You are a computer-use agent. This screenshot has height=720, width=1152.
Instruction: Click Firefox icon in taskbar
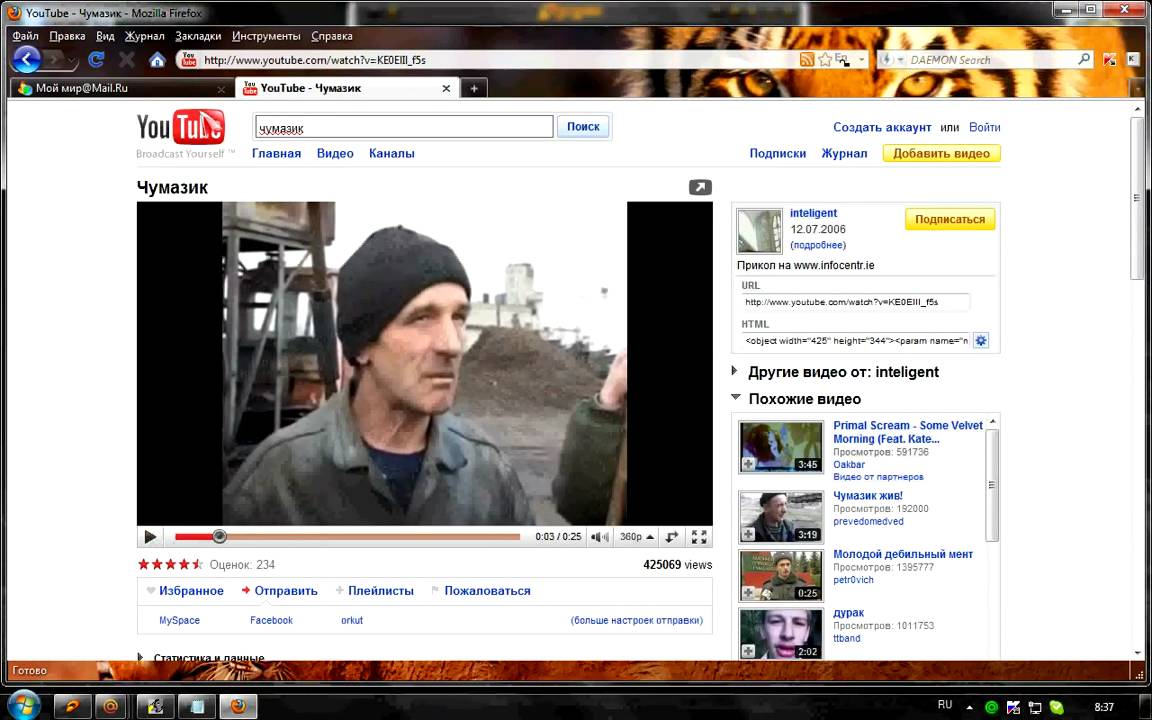coord(238,707)
